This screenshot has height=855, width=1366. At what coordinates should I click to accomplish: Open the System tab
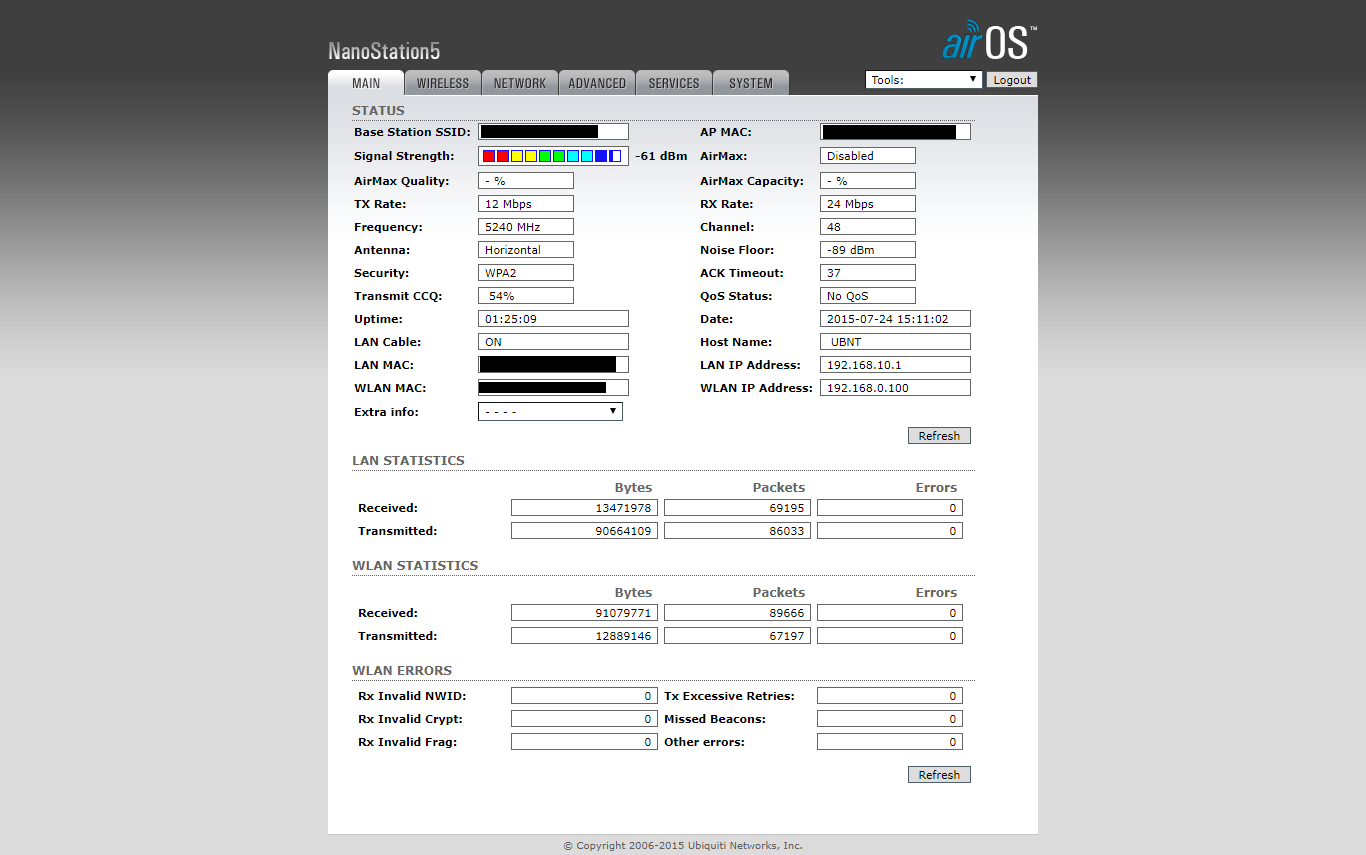tap(750, 83)
